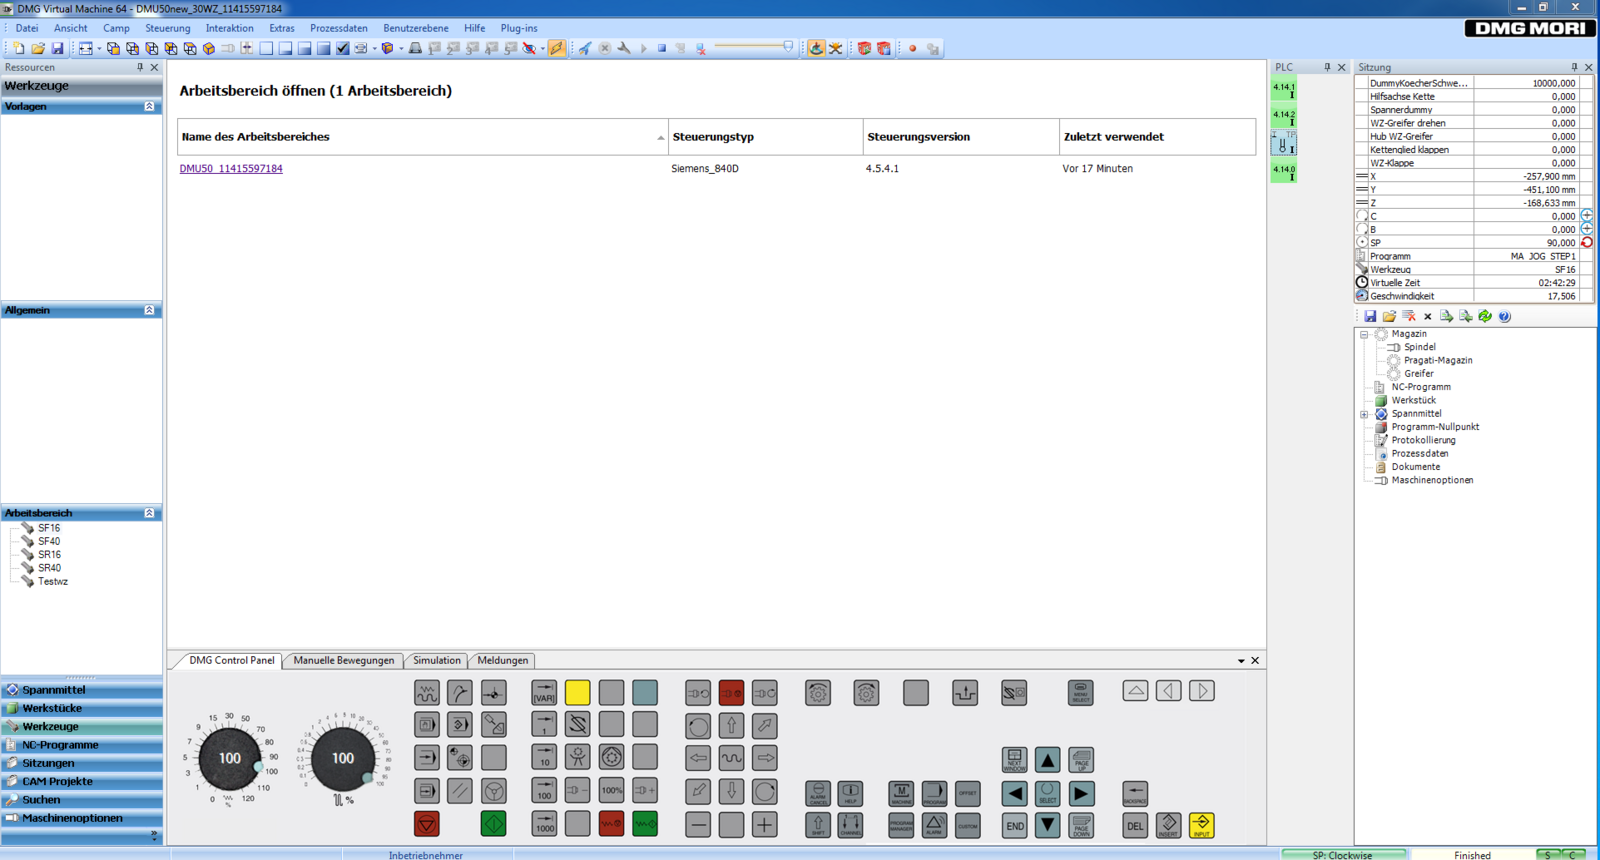Open the Steuerung menu
This screenshot has height=860, width=1600.
(x=167, y=28)
